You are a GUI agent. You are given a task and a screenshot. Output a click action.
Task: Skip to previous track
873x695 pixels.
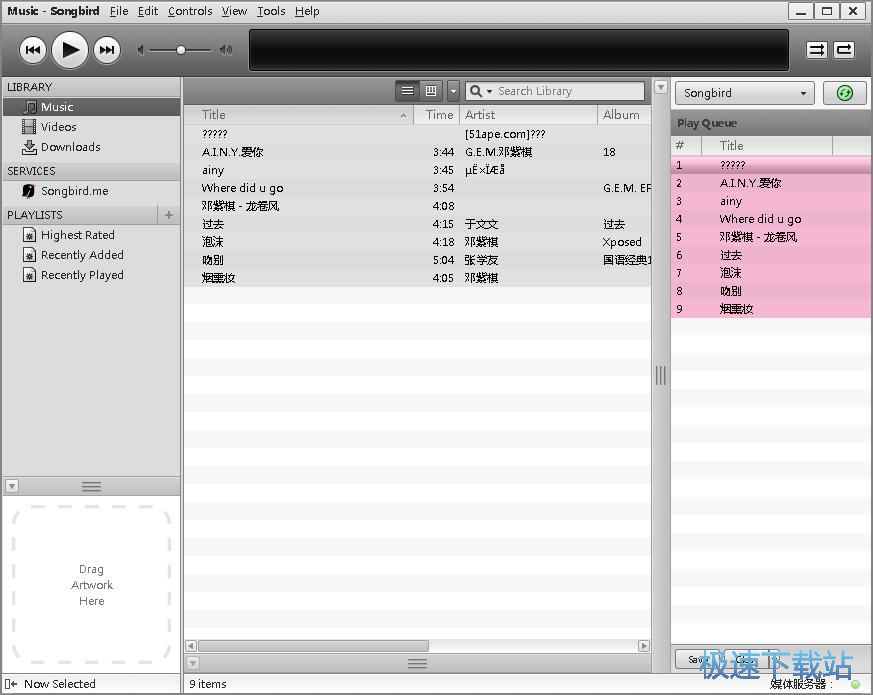click(x=33, y=50)
